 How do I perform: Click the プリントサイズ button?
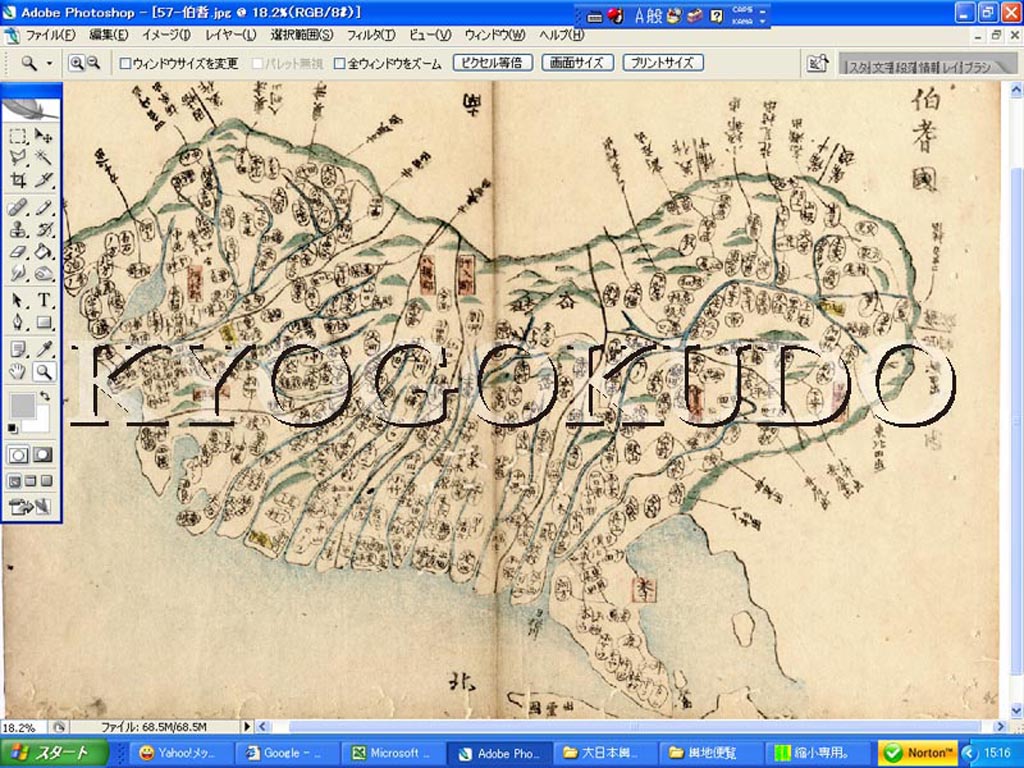[663, 63]
